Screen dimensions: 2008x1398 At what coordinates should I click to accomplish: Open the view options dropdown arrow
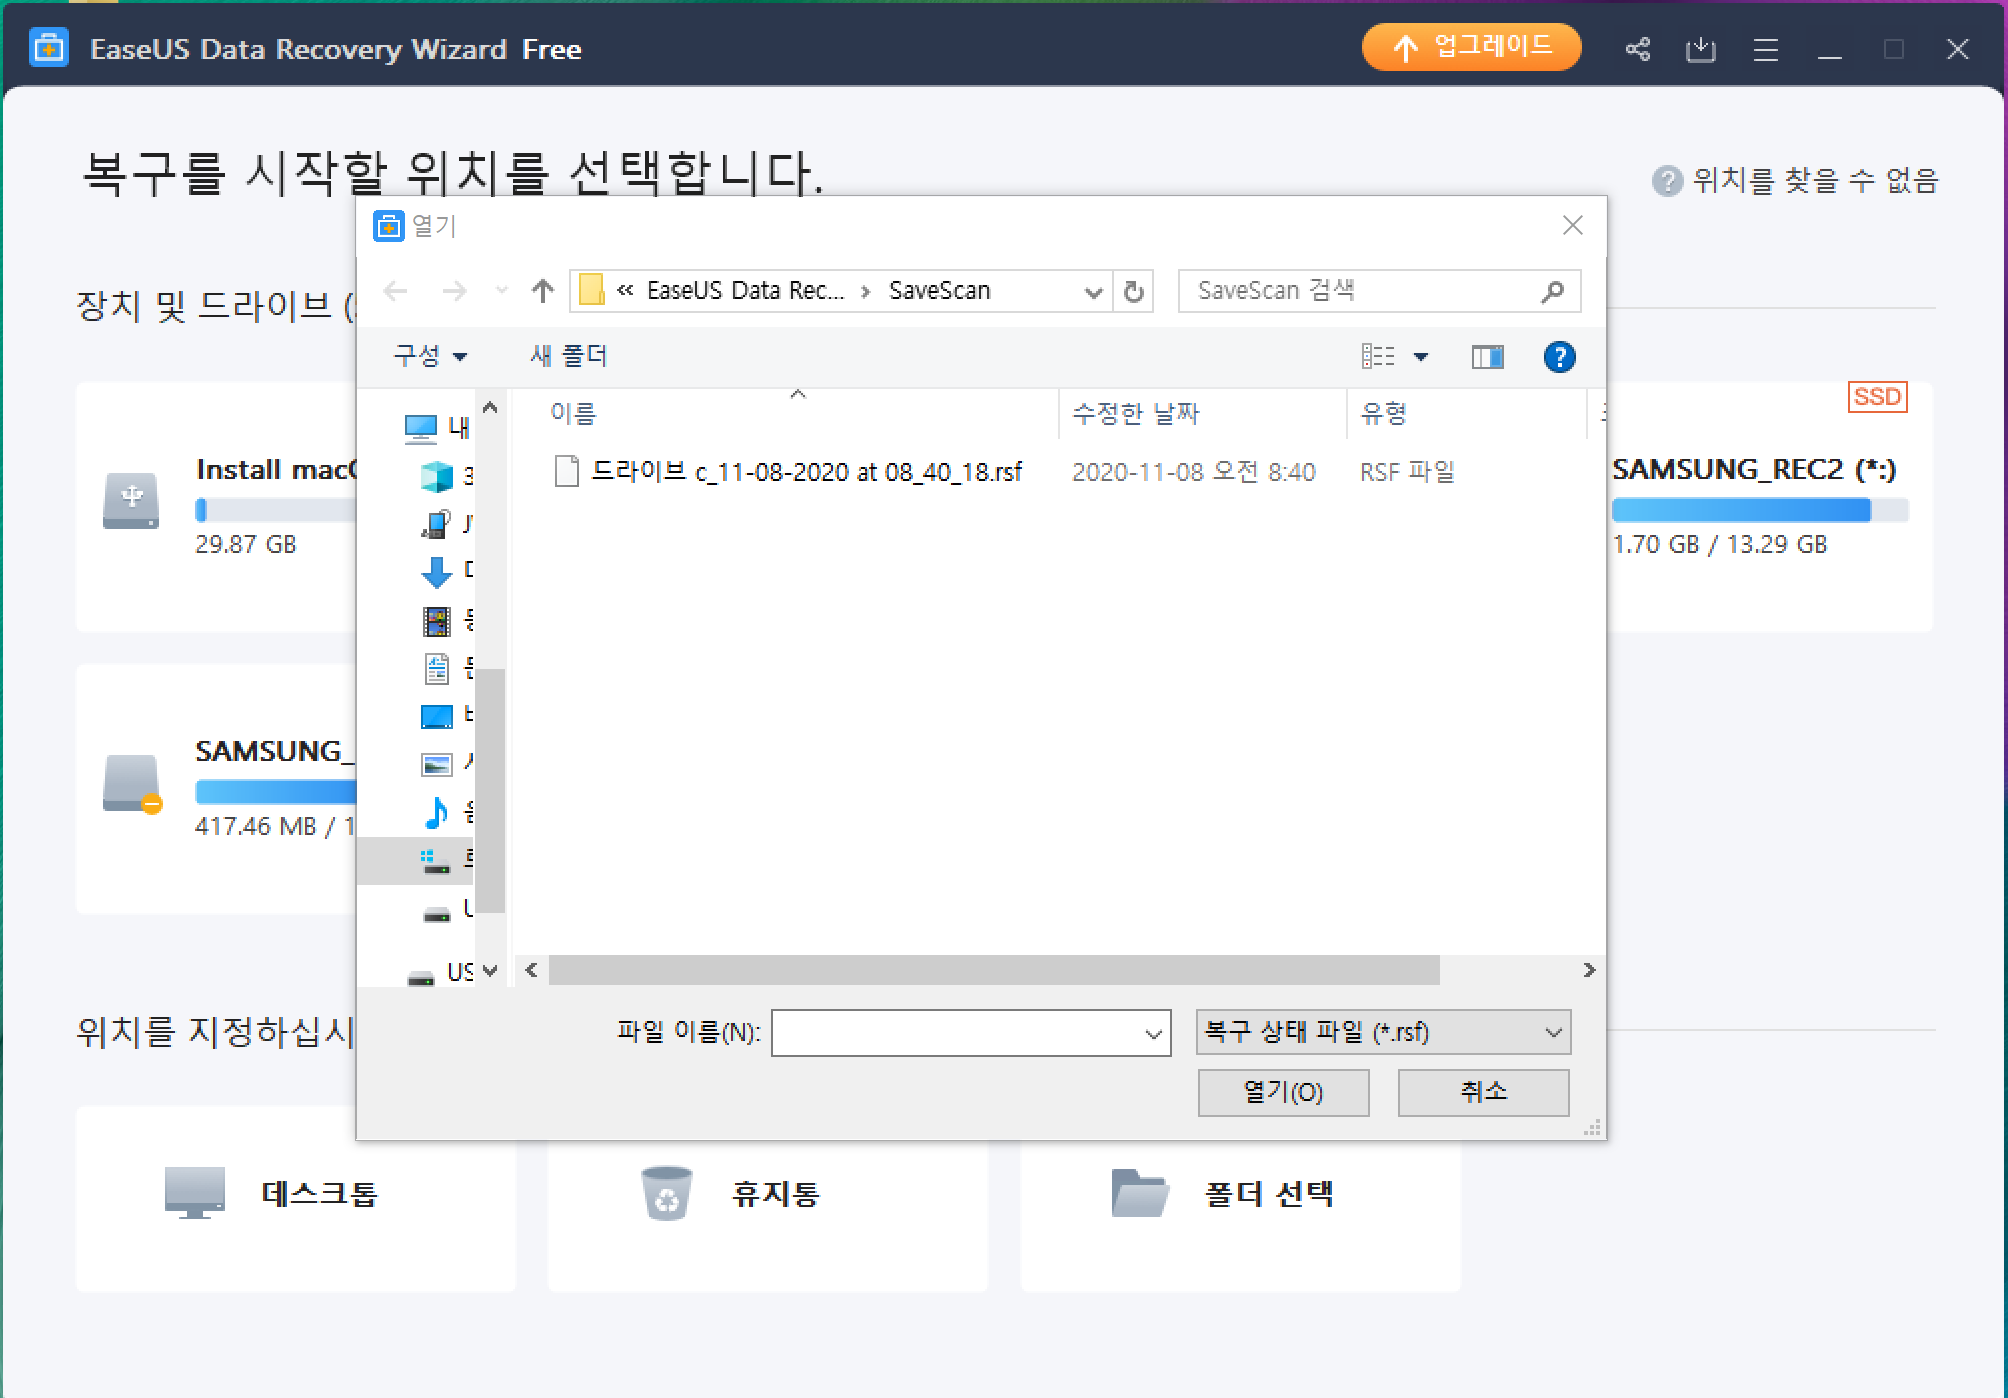pyautogui.click(x=1421, y=357)
